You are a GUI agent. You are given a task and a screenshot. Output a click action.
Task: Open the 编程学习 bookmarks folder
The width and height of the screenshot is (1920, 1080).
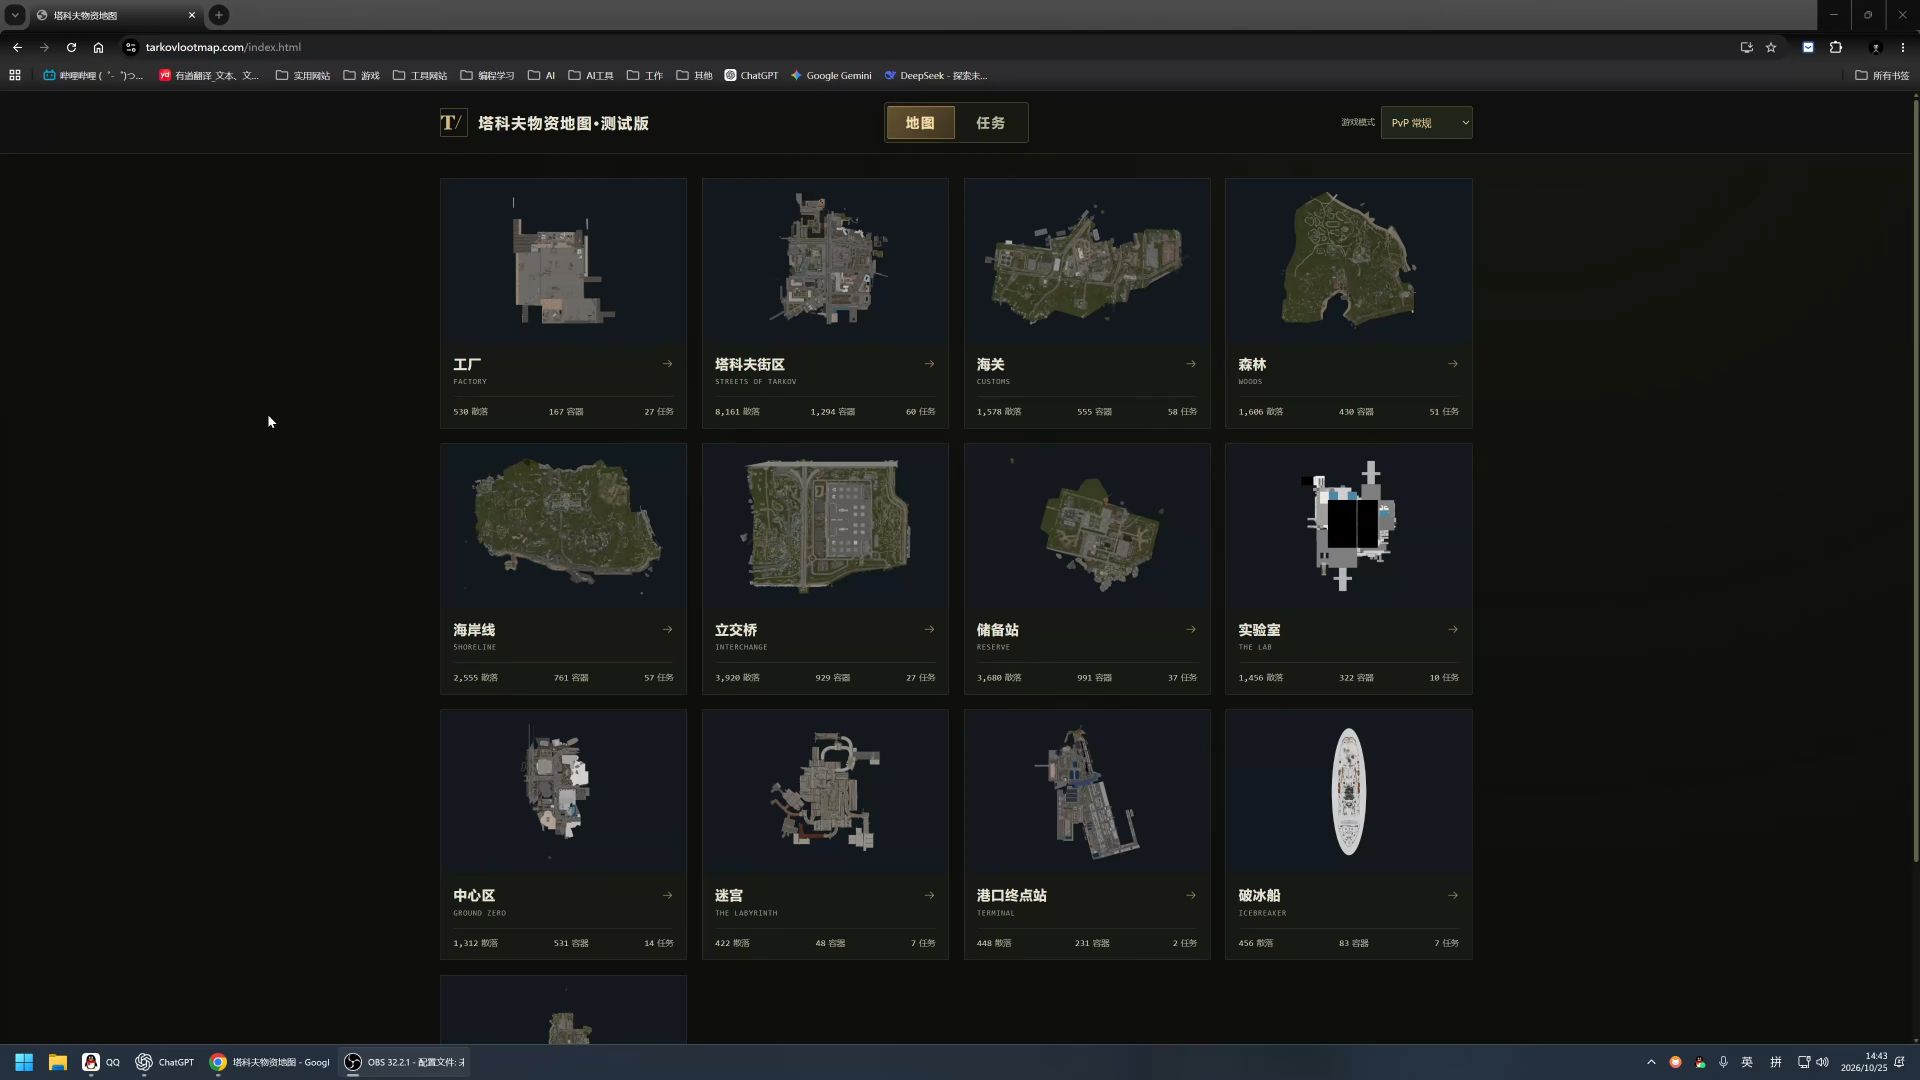point(487,75)
